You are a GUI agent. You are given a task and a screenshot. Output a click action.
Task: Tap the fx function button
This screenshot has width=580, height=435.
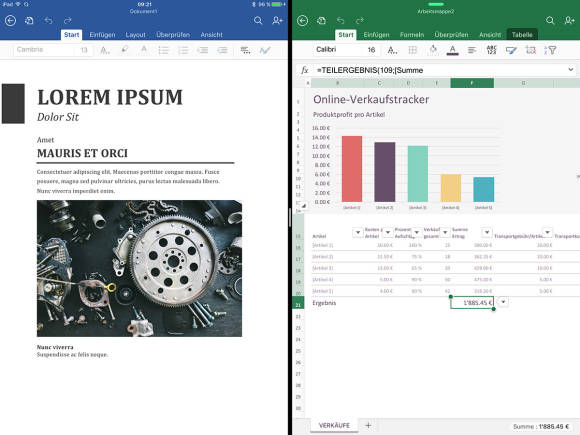[304, 70]
